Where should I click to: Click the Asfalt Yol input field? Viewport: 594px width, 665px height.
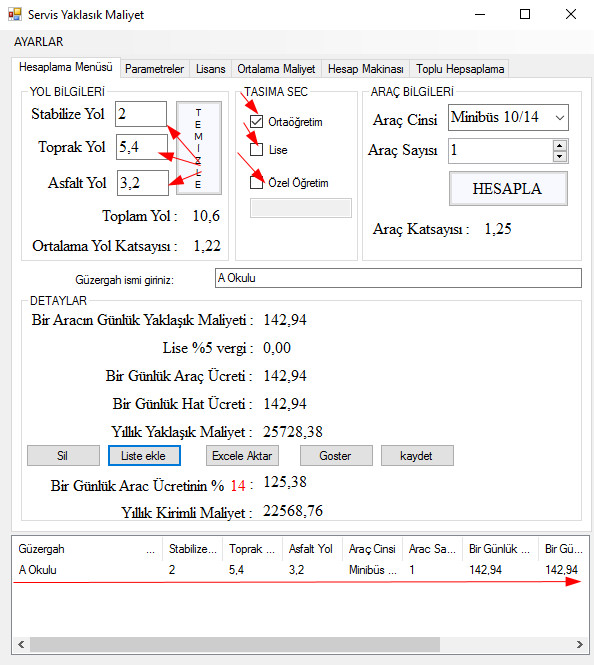tap(143, 183)
